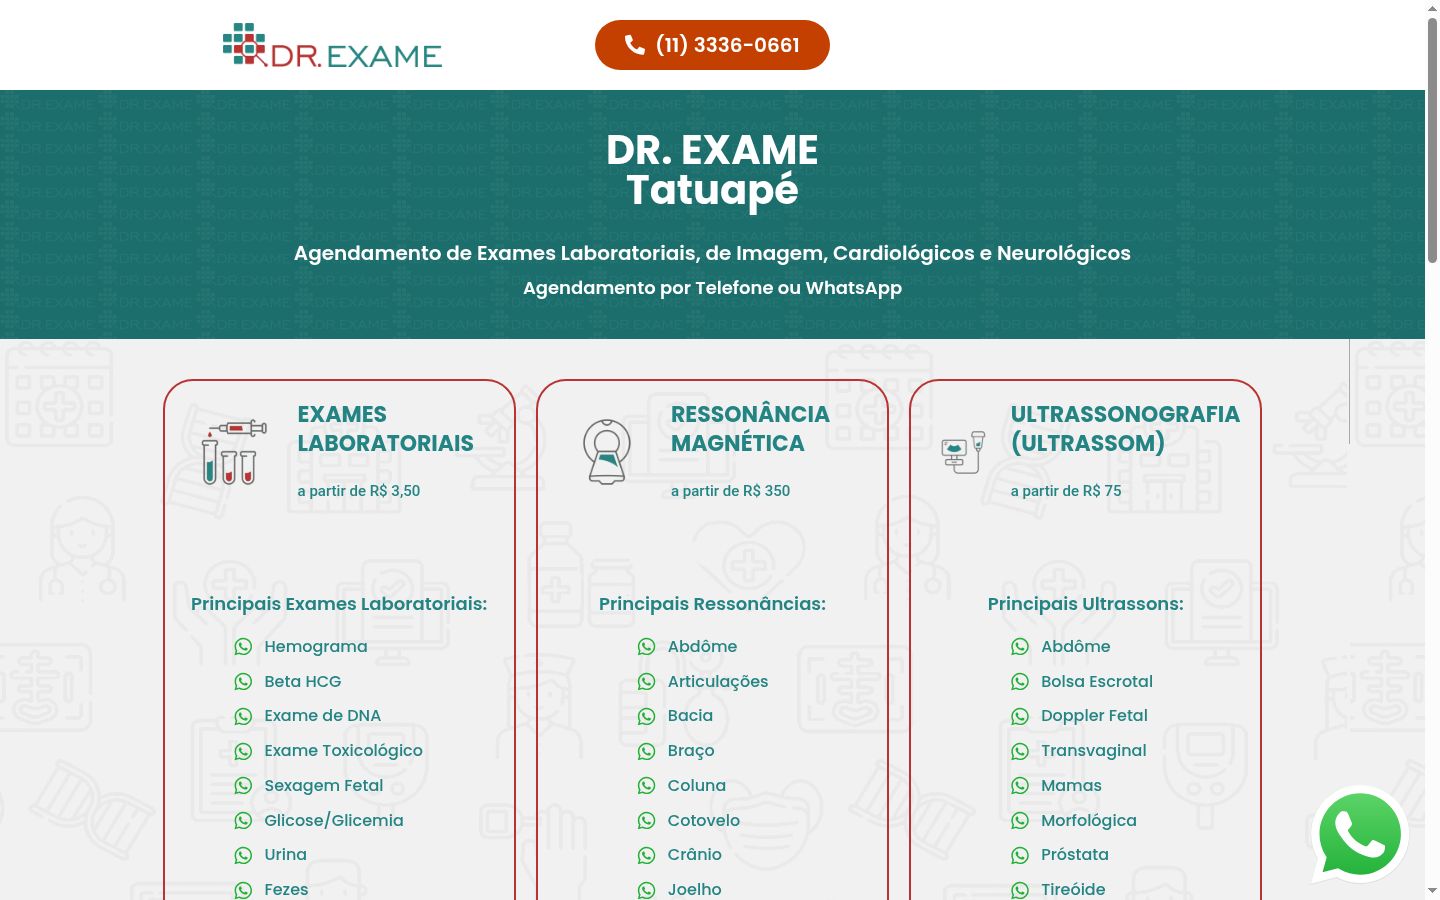The height and width of the screenshot is (900, 1440).
Task: Tap the WhatsApp icon beside Bacia
Action: (647, 716)
